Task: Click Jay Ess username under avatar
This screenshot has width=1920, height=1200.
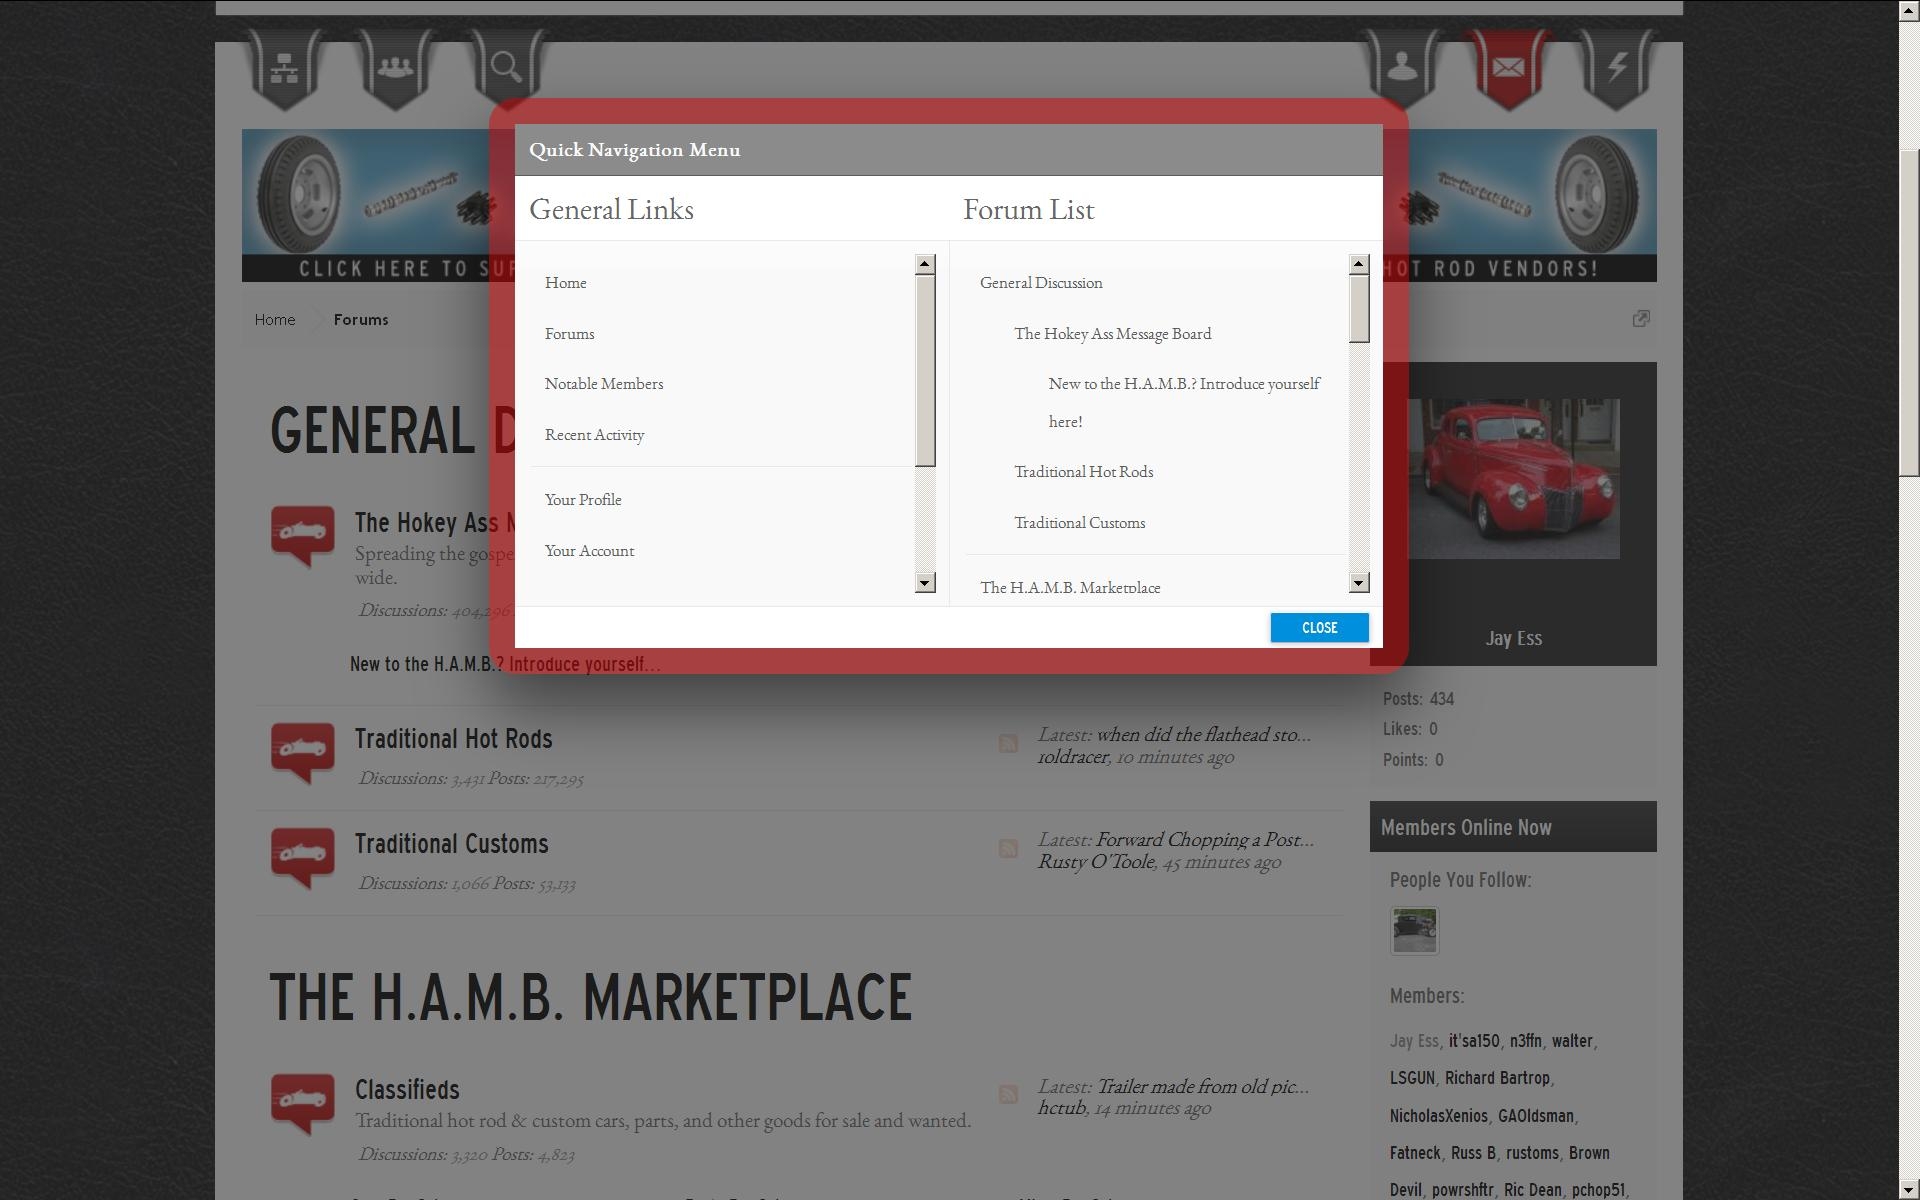Action: pos(1513,638)
